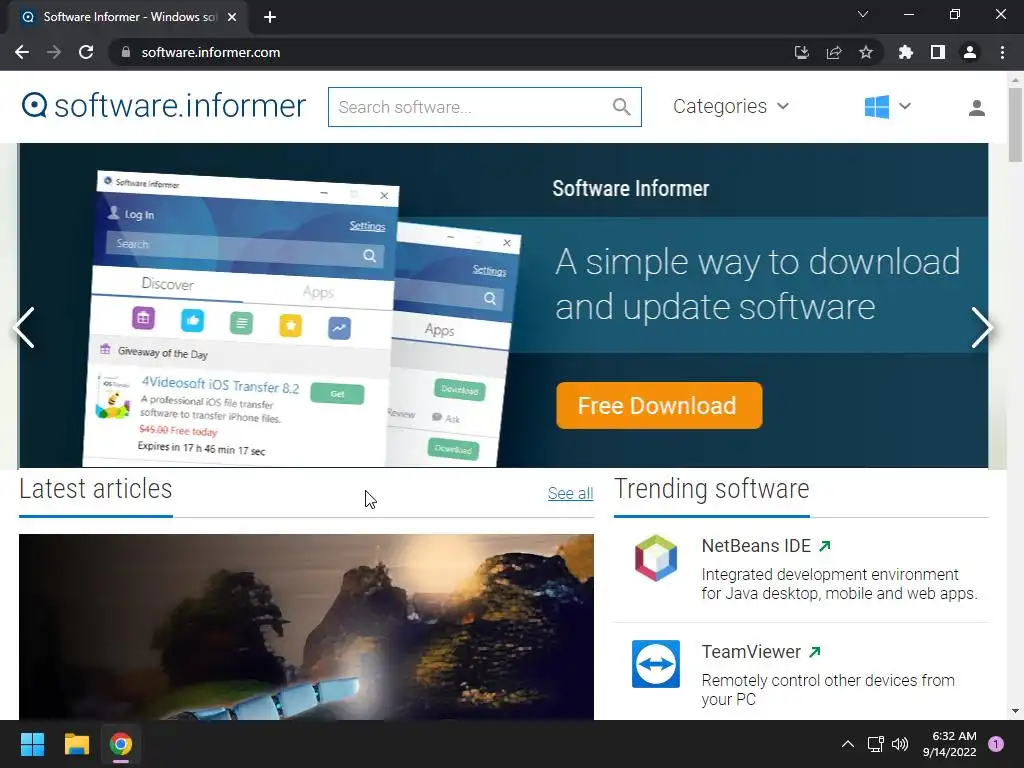Click the volume speaker tray icon
The image size is (1024, 768).
click(x=900, y=744)
